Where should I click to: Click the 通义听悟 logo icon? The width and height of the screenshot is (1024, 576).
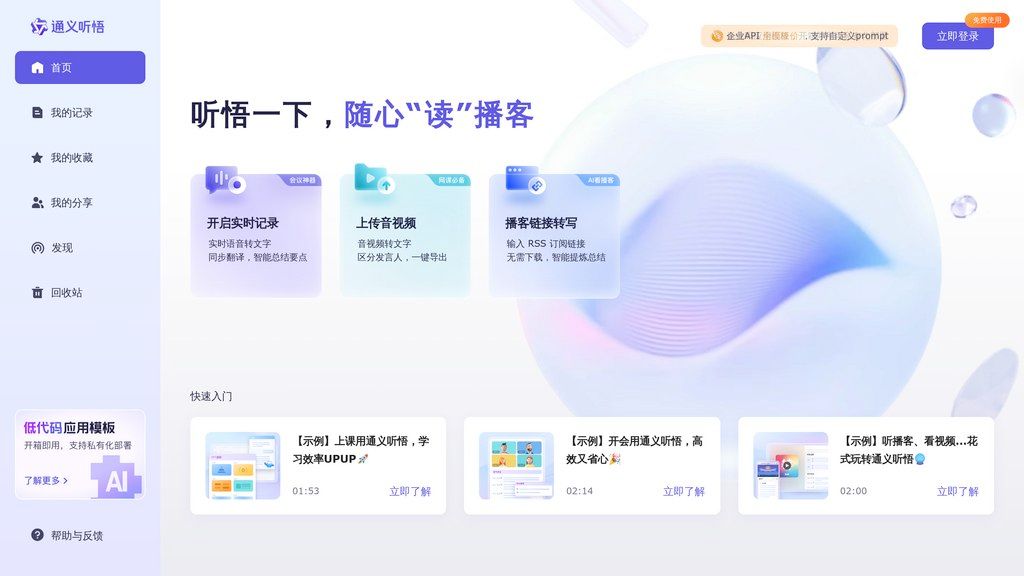[39, 26]
